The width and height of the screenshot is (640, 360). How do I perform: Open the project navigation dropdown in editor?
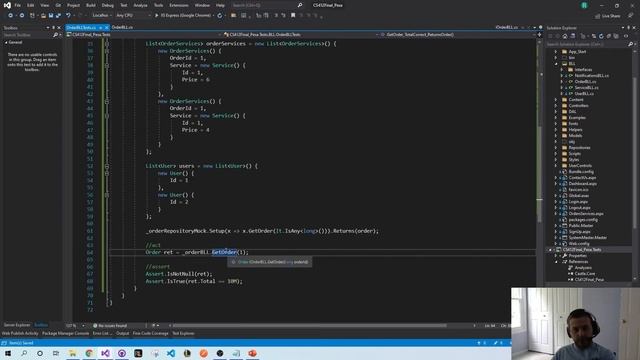click(x=144, y=35)
